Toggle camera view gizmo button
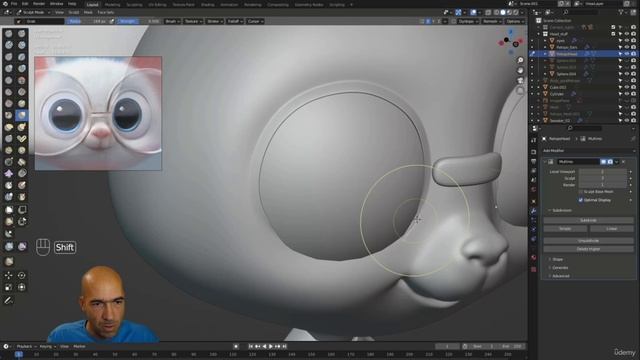Screen dimensions: 640x360 (x=520, y=81)
